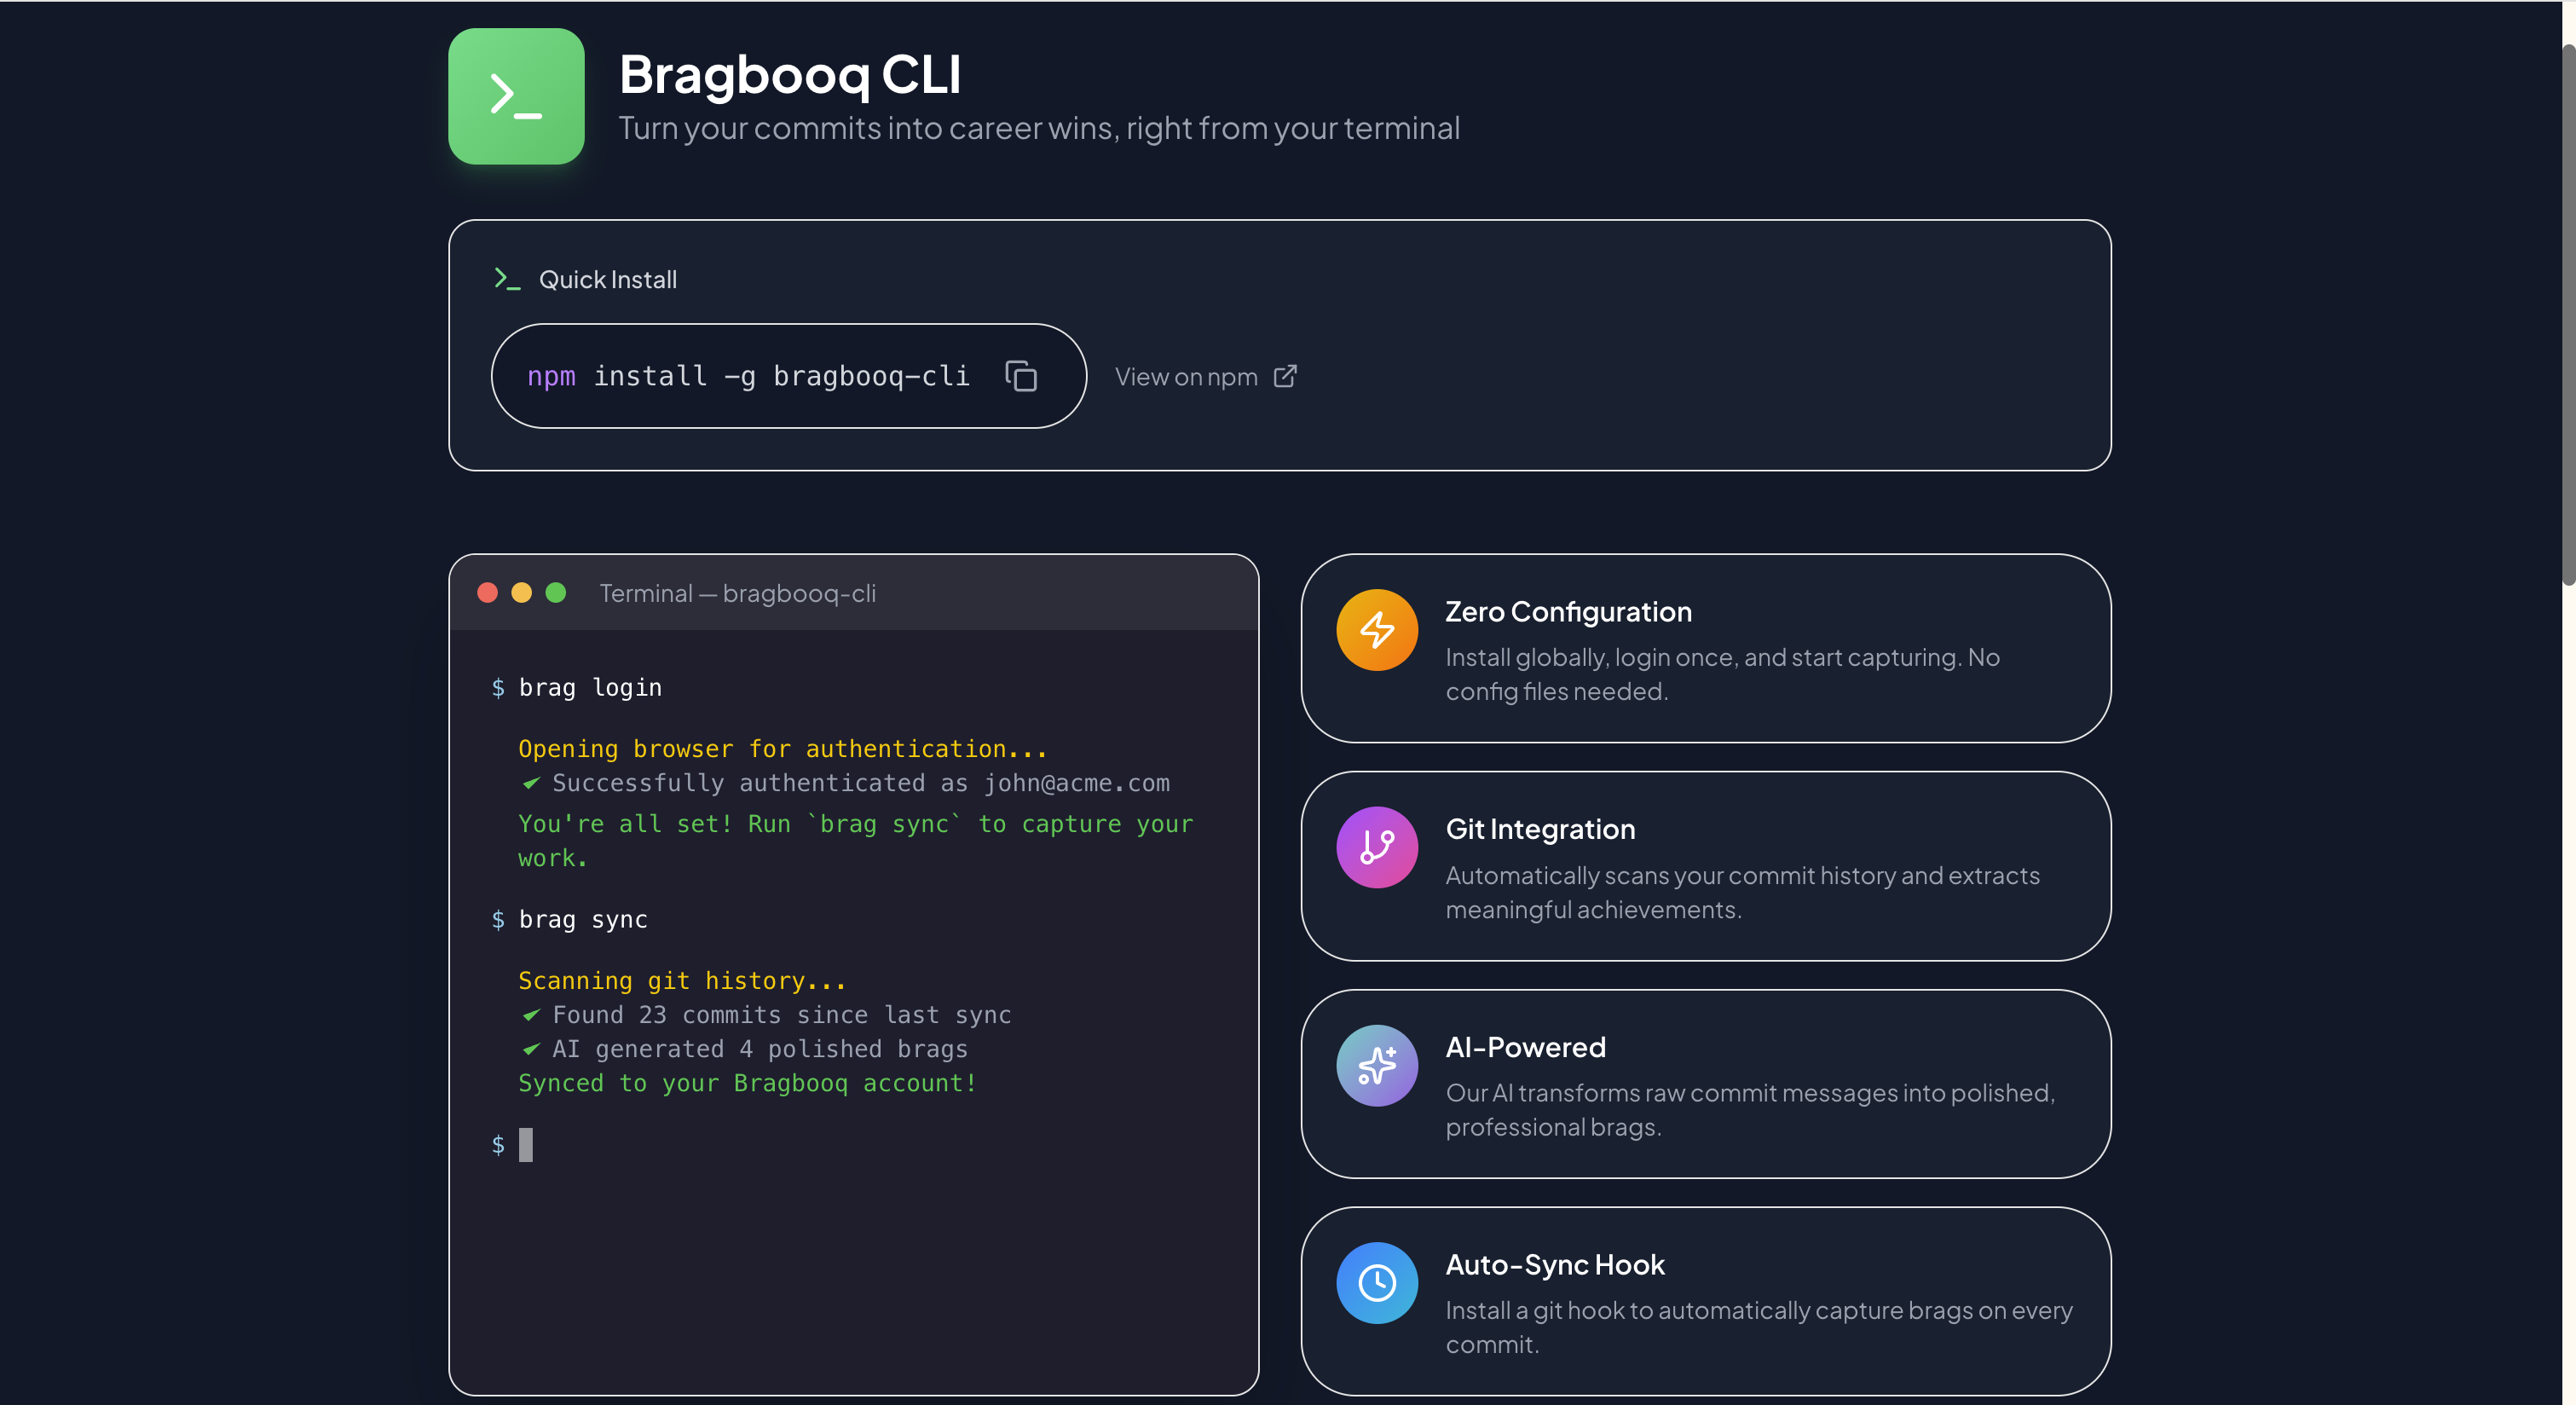Screen dimensions: 2576x1405
Task: Click the AI-Powered sparkles icon
Action: pos(1376,1065)
